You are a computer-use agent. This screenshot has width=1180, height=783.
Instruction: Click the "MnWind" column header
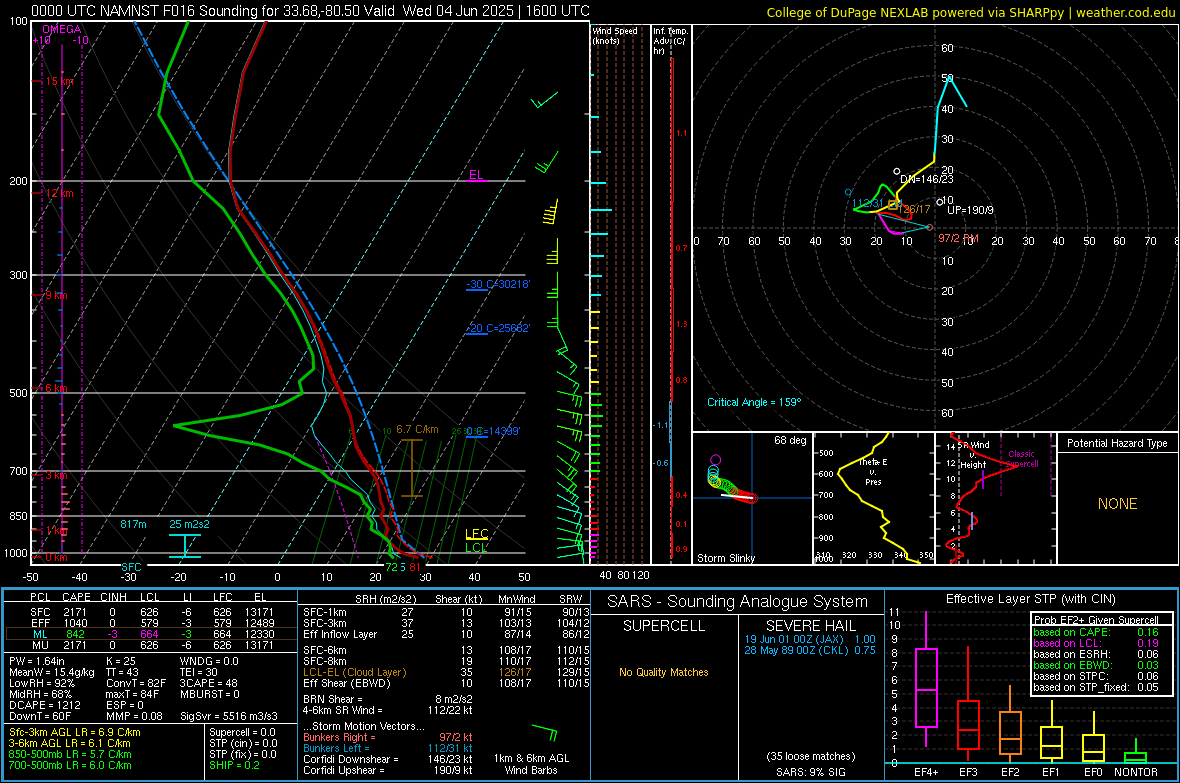click(x=516, y=599)
